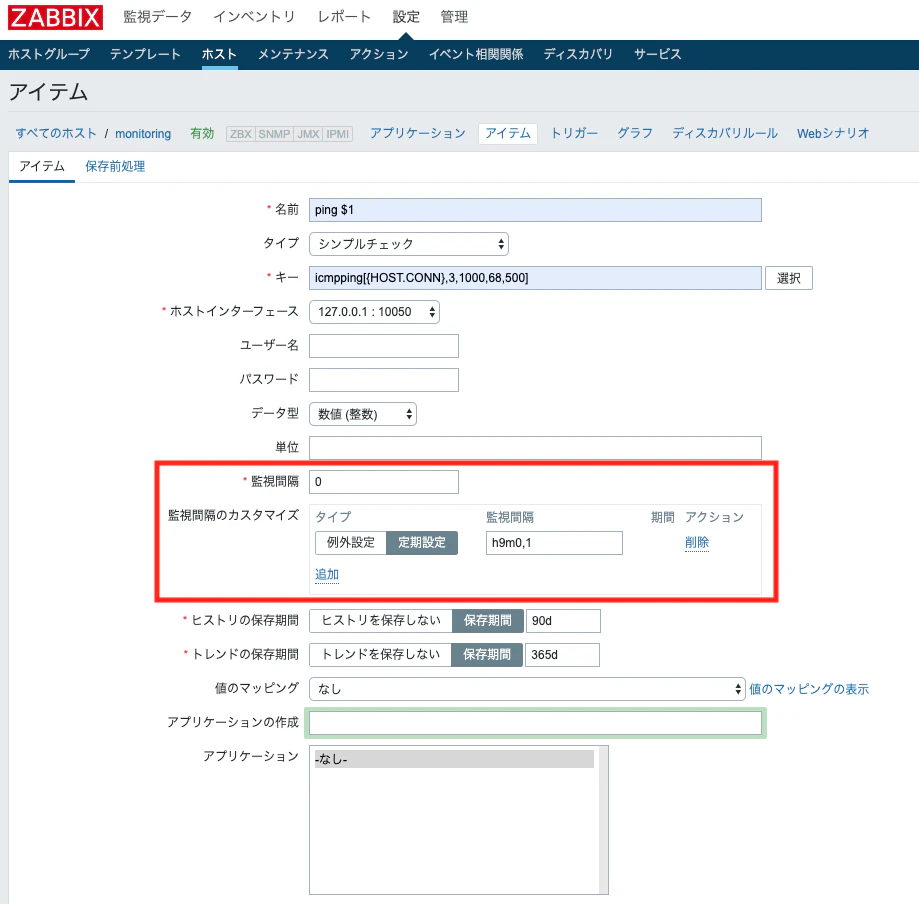Open the アプリケーション host tab
The image size is (919, 904).
418,134
